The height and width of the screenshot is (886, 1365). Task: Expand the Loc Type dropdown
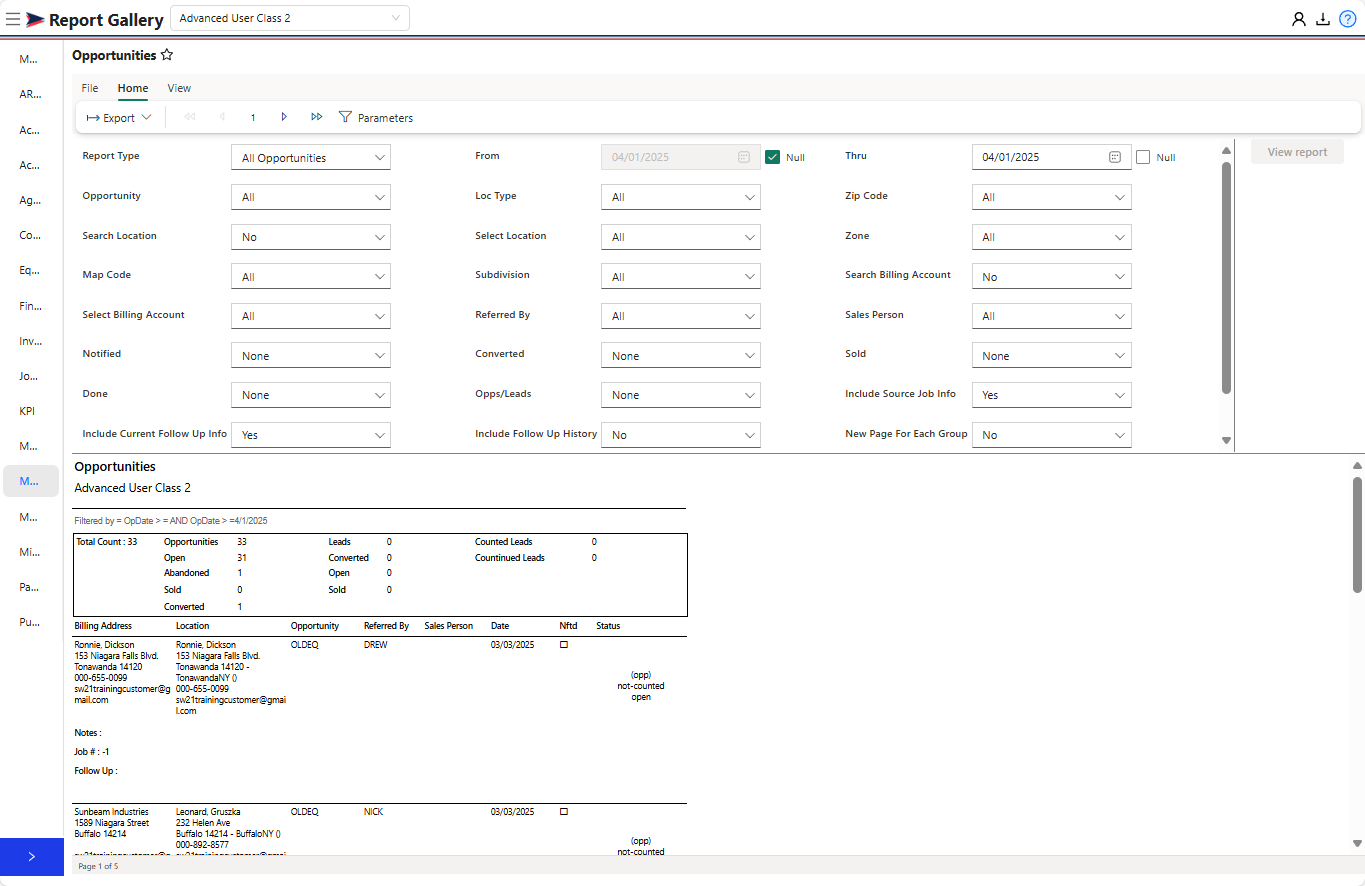coord(681,197)
